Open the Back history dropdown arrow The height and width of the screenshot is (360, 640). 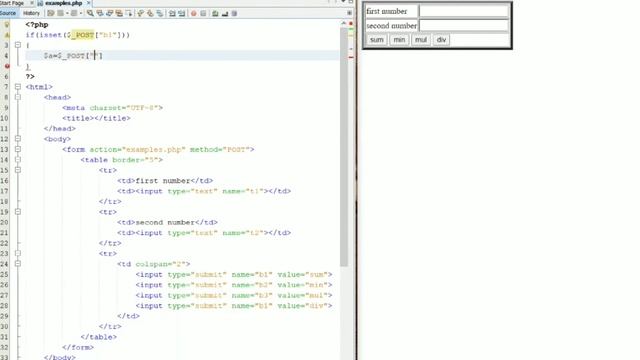tap(67, 13)
